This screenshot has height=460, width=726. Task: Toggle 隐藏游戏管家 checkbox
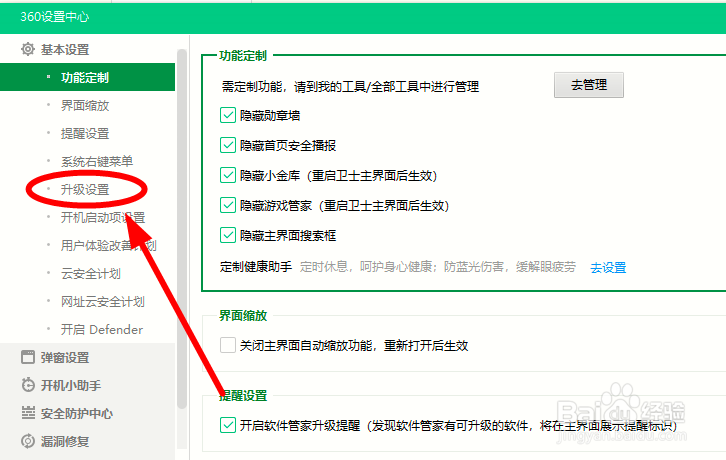(228, 205)
